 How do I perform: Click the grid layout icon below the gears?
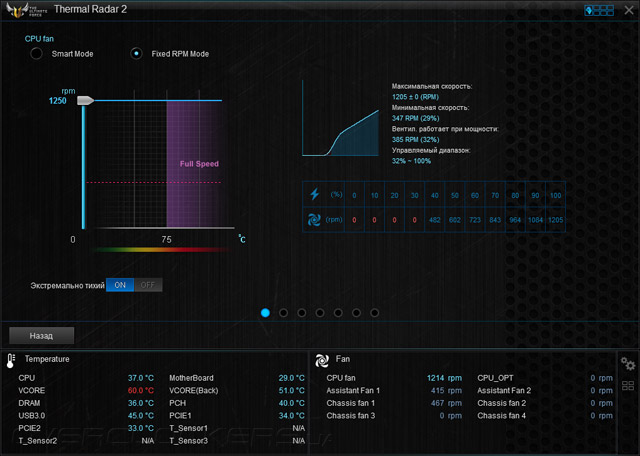628,385
